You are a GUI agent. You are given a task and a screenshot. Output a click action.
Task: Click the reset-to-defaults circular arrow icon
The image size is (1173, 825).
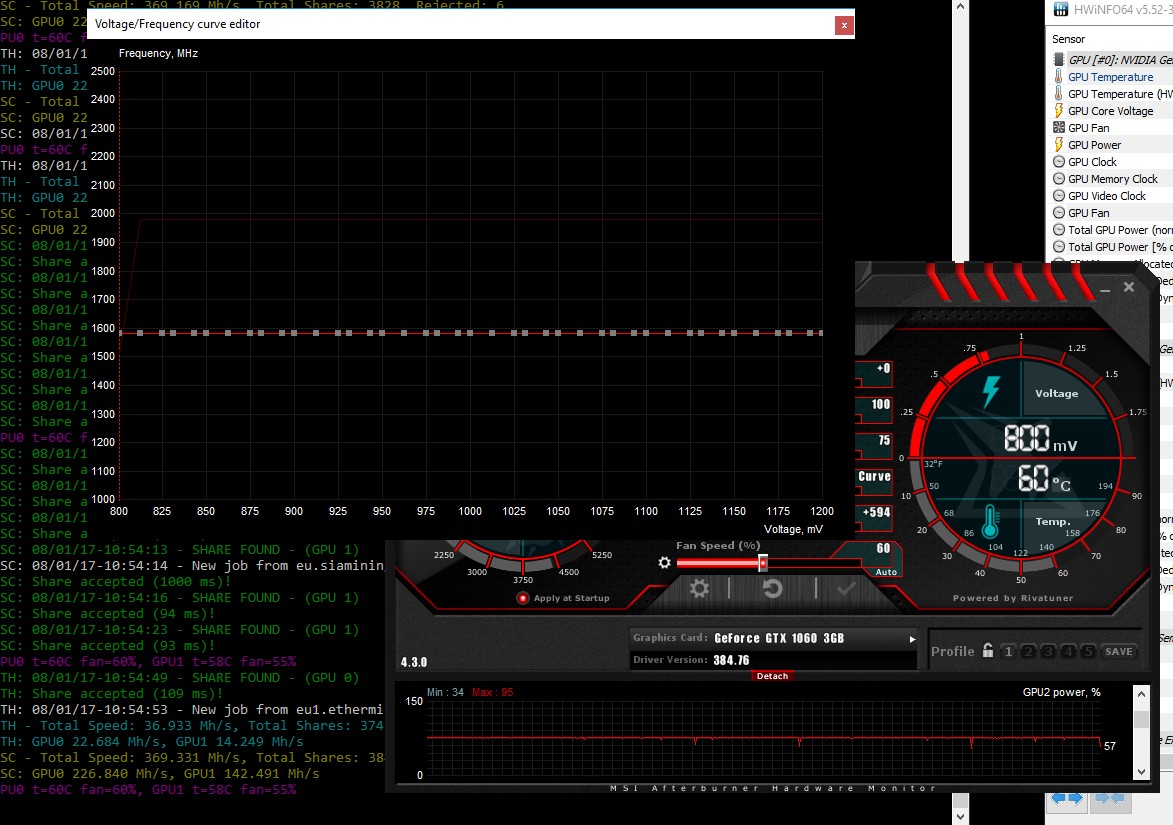click(772, 589)
